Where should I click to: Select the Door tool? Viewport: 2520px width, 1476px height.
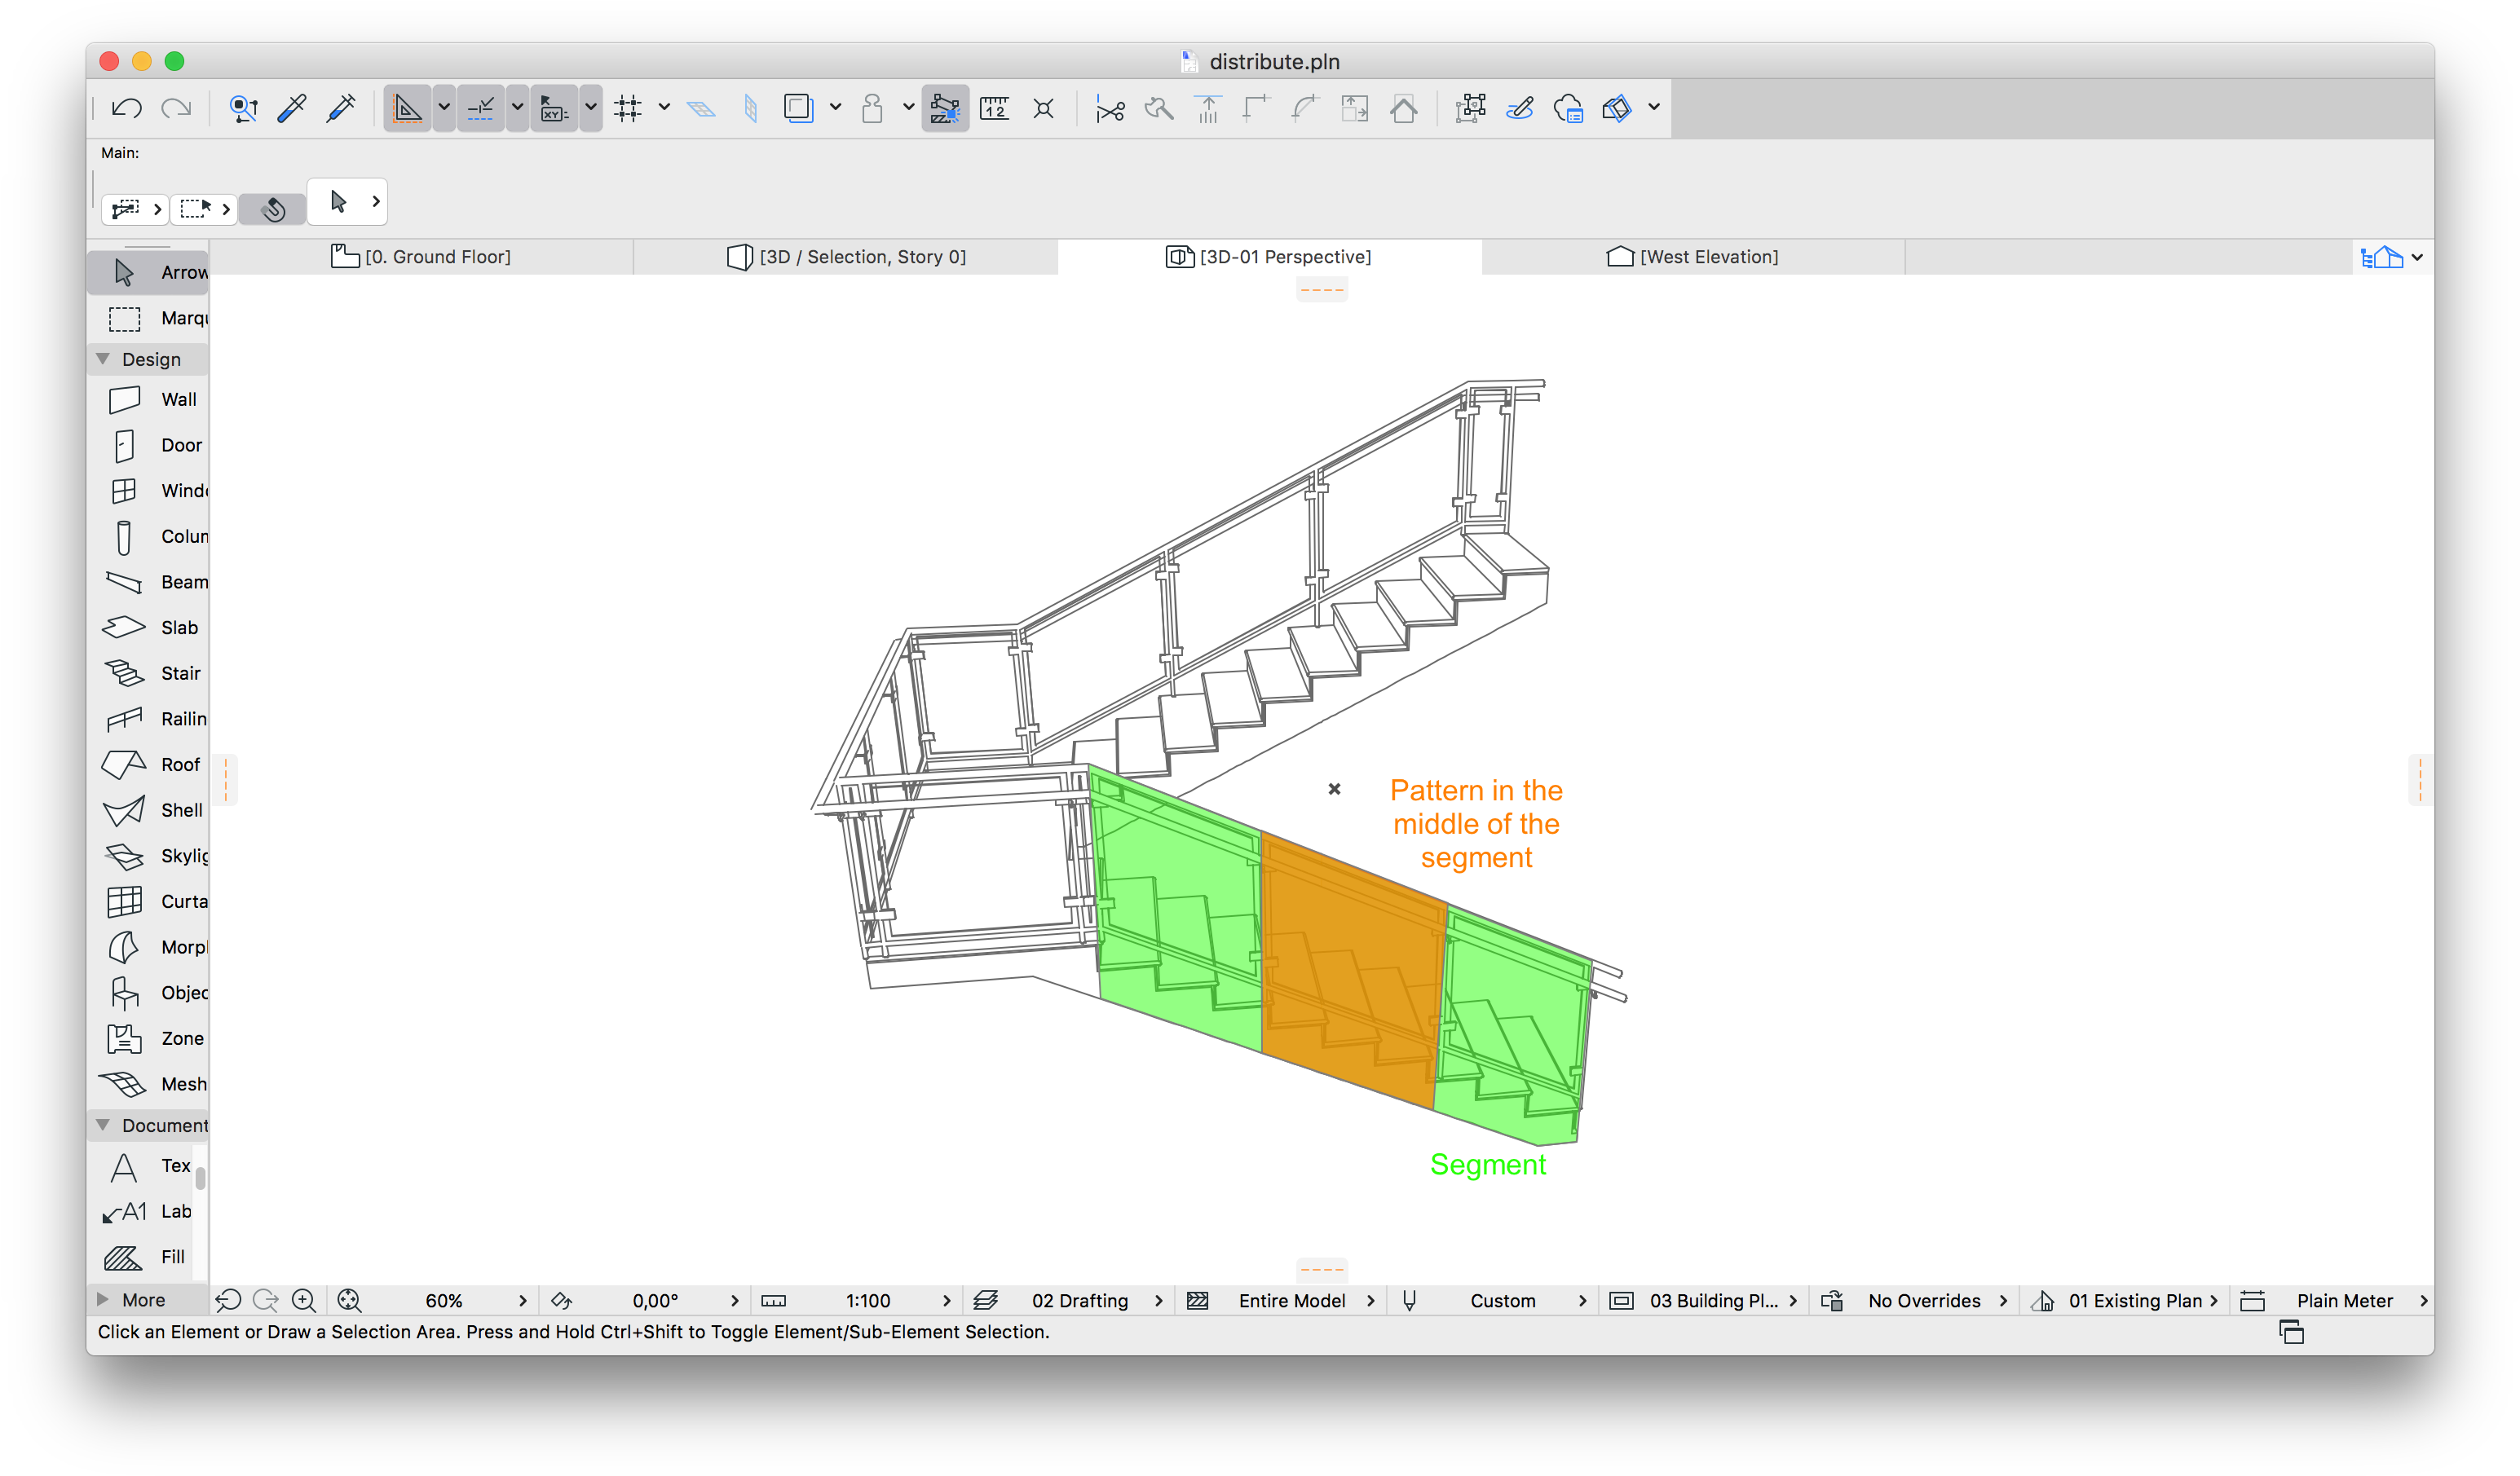pyautogui.click(x=148, y=445)
